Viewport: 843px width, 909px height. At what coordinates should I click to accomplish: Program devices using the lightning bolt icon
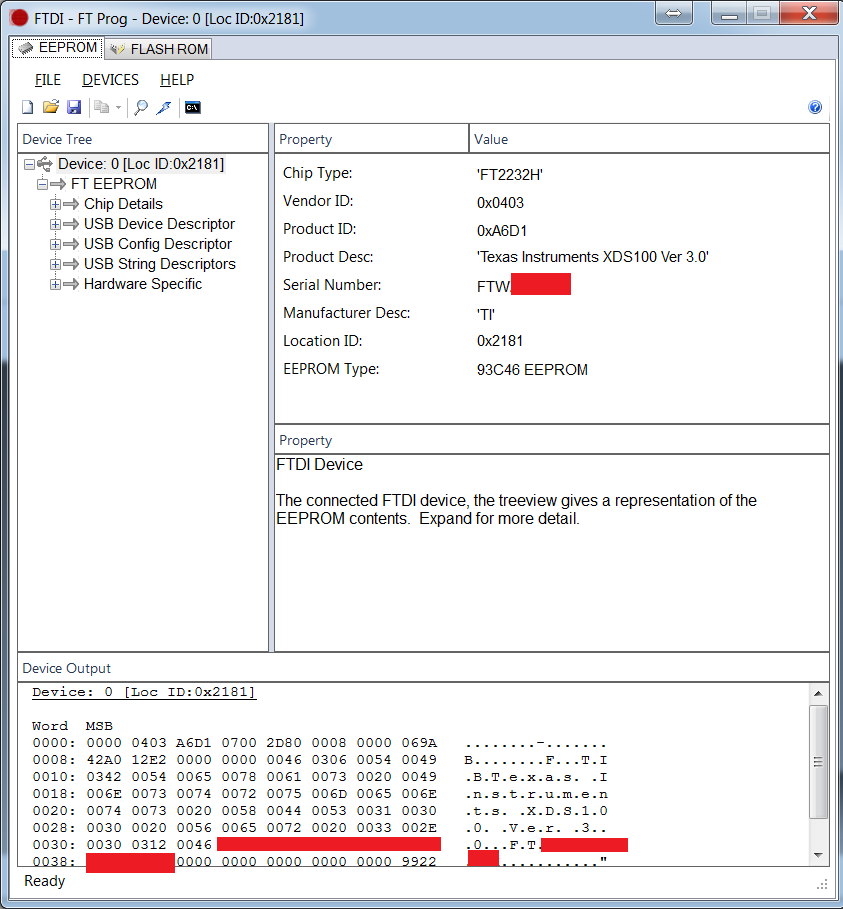(164, 107)
